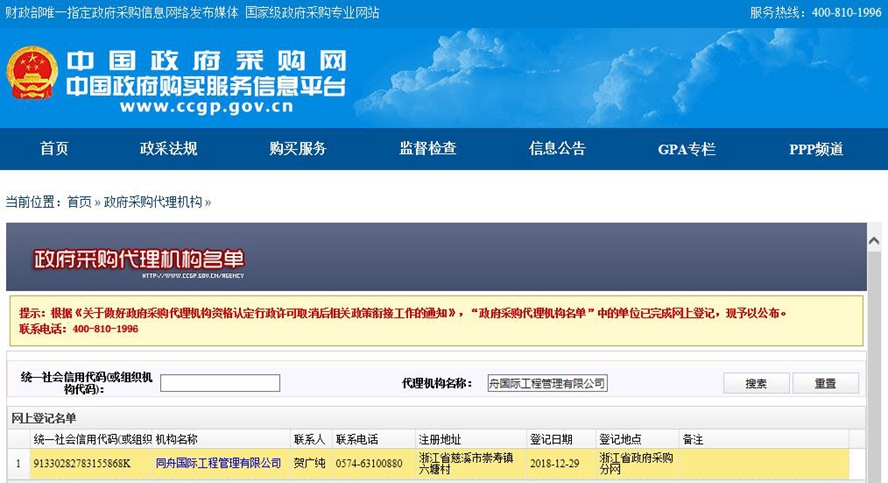The height and width of the screenshot is (483, 888).
Task: Click the 登记日期 column header
Action: [x=561, y=439]
